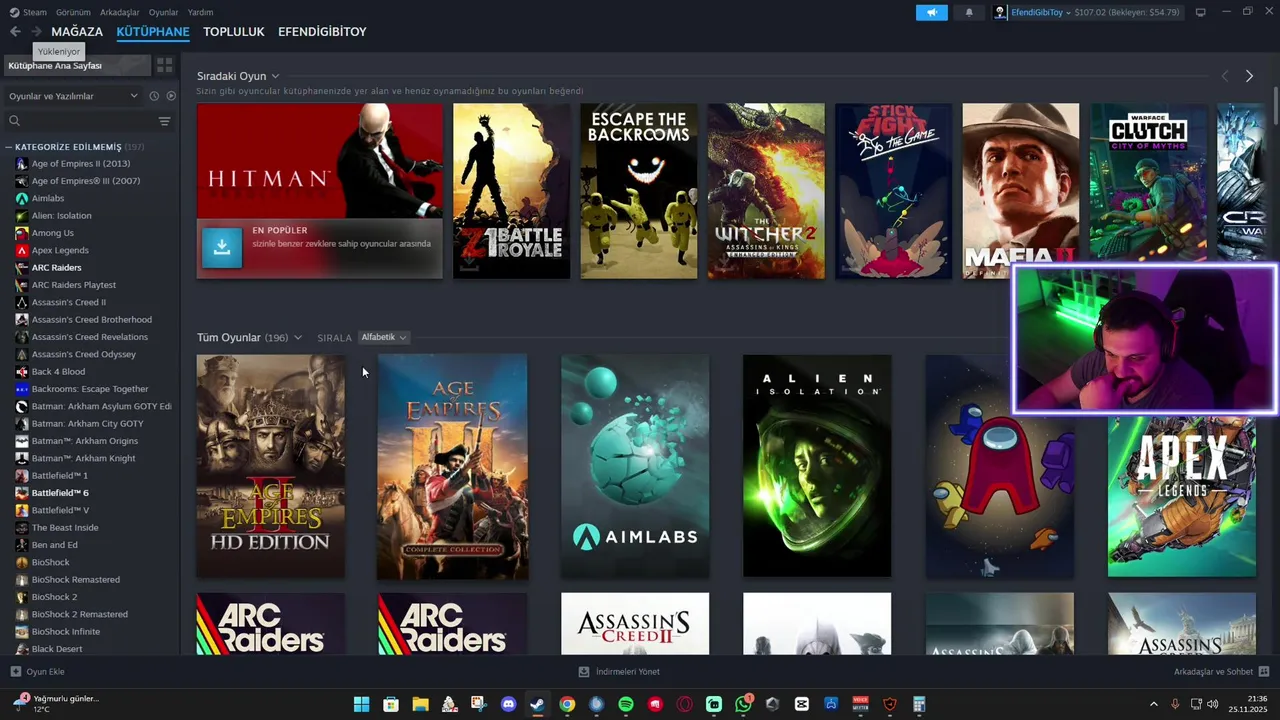Open advanced filter options in sidebar
1280x720 pixels.
164,121
